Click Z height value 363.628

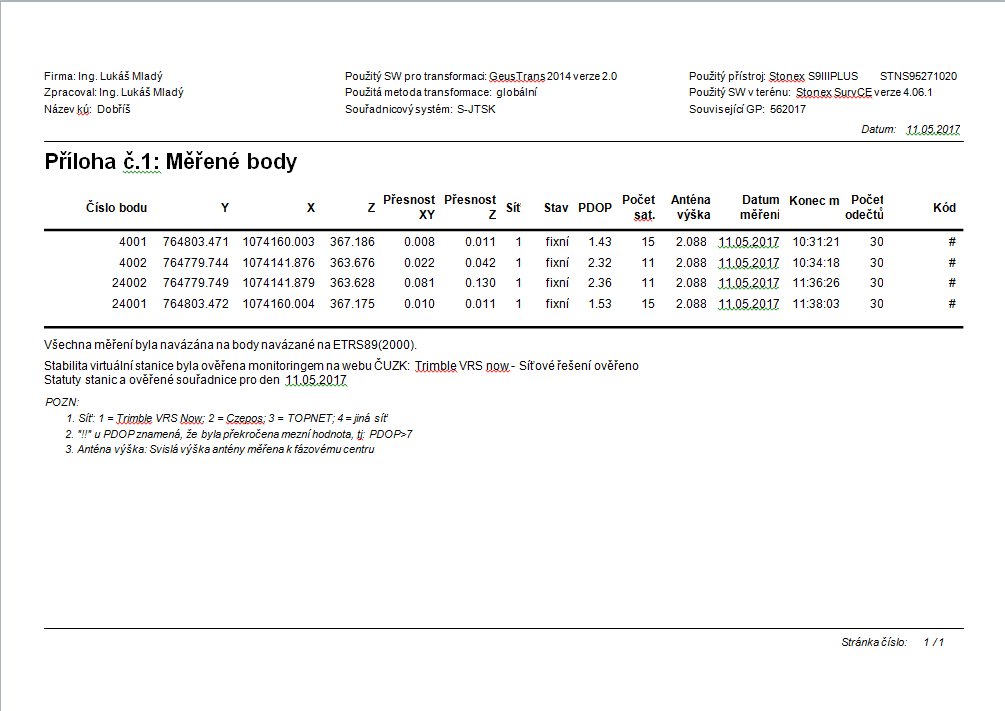point(352,283)
